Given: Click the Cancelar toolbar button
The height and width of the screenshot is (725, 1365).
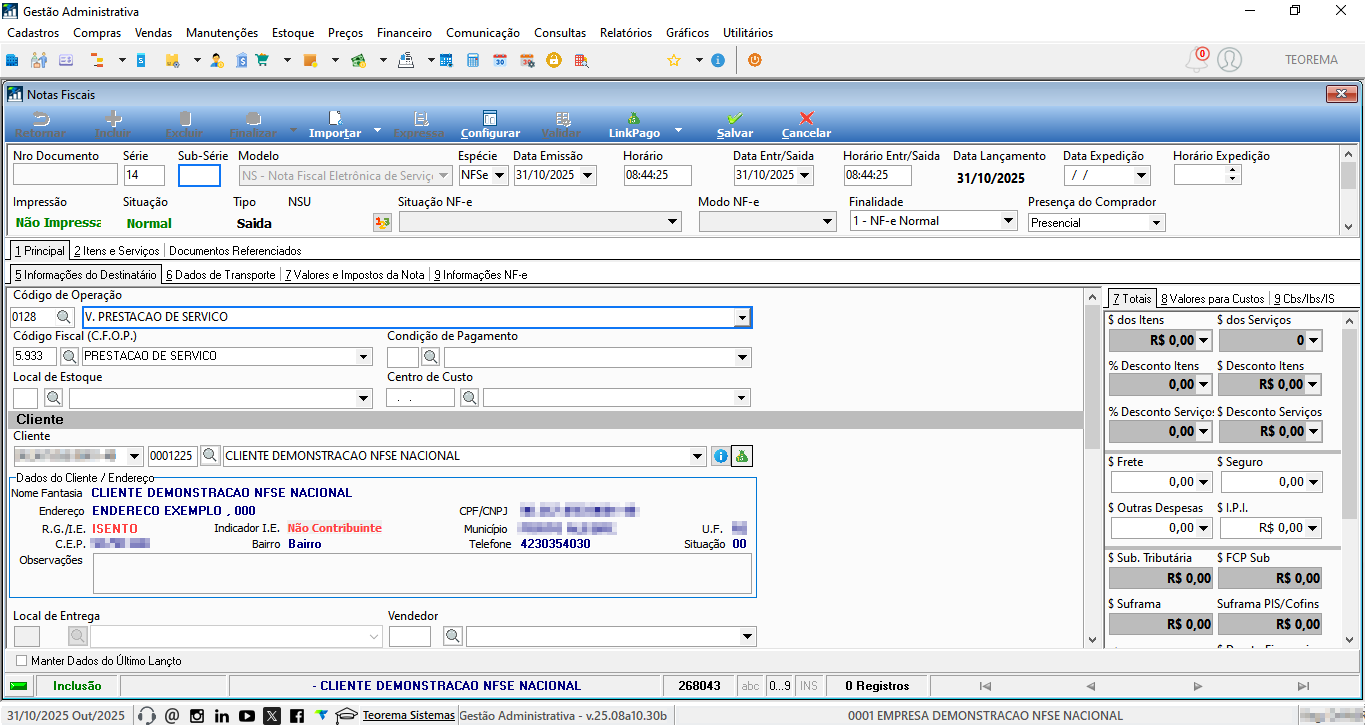Looking at the screenshot, I should (x=806, y=125).
